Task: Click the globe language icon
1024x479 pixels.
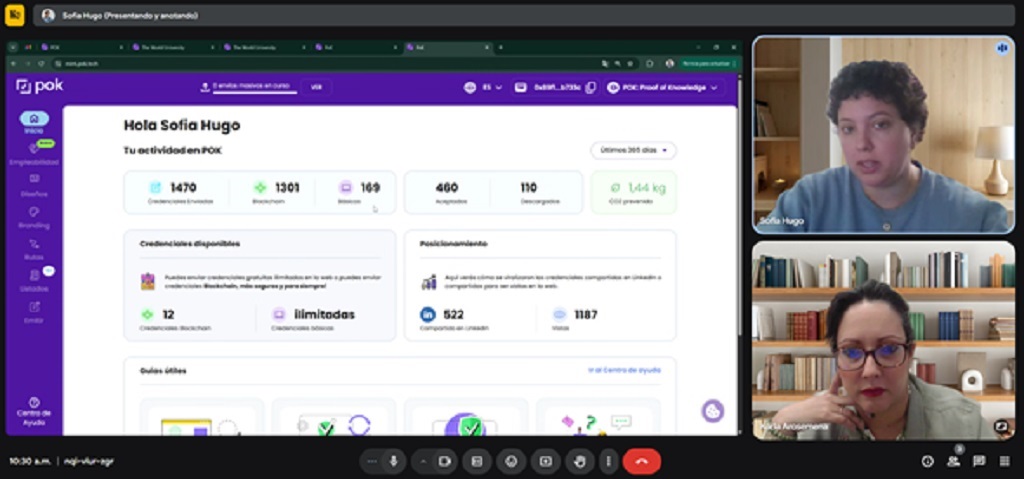Action: (x=470, y=88)
